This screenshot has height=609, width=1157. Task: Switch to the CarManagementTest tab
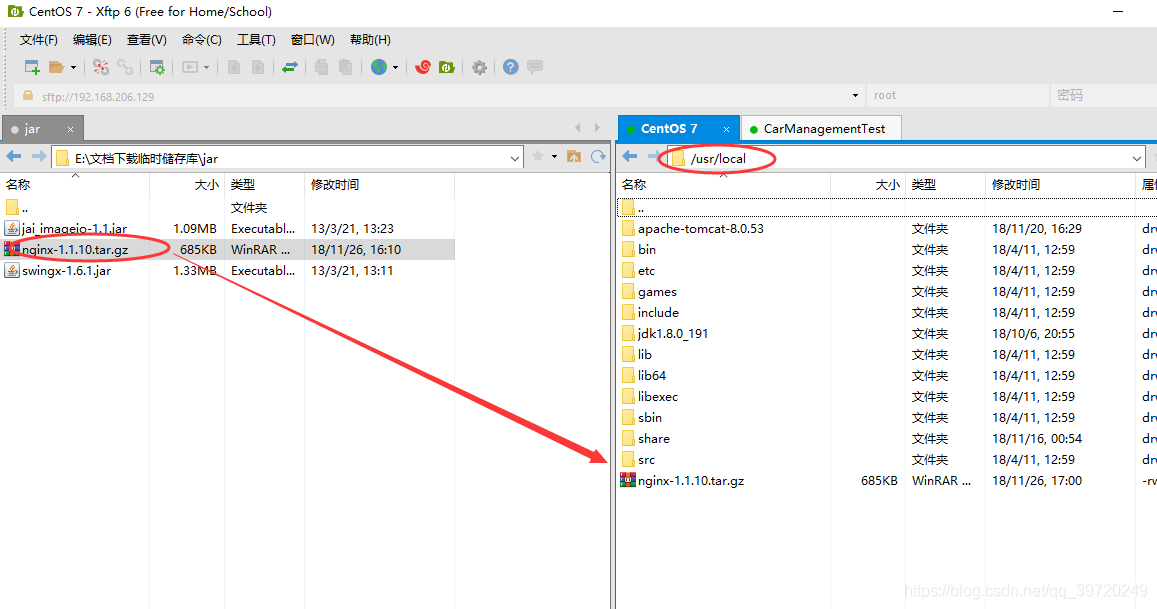[x=821, y=128]
